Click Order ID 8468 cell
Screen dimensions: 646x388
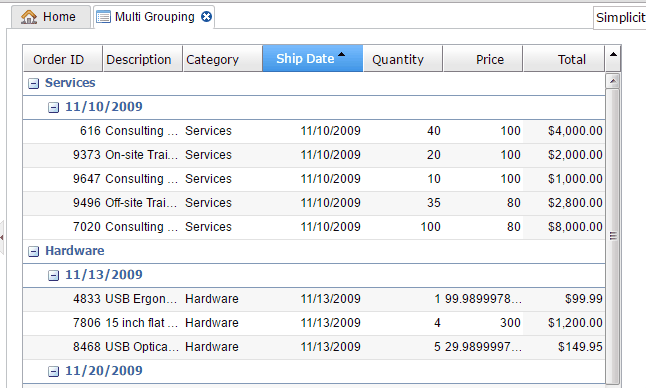(62, 347)
